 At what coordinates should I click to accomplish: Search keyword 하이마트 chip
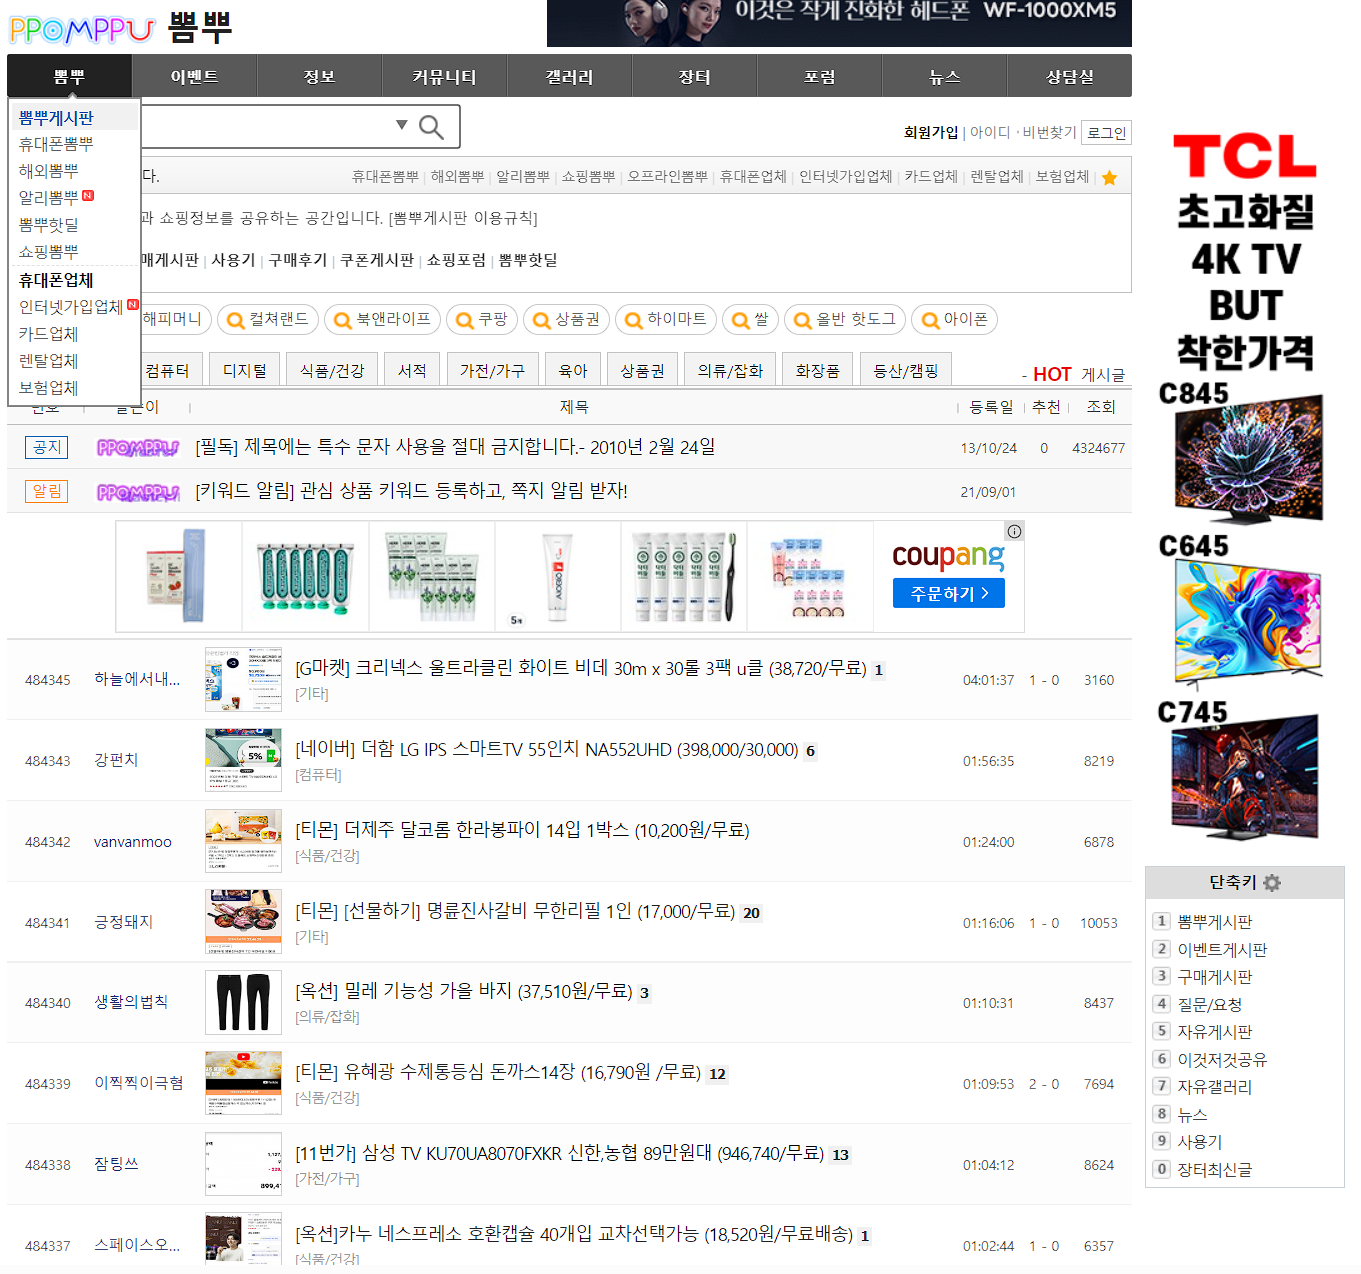click(666, 320)
